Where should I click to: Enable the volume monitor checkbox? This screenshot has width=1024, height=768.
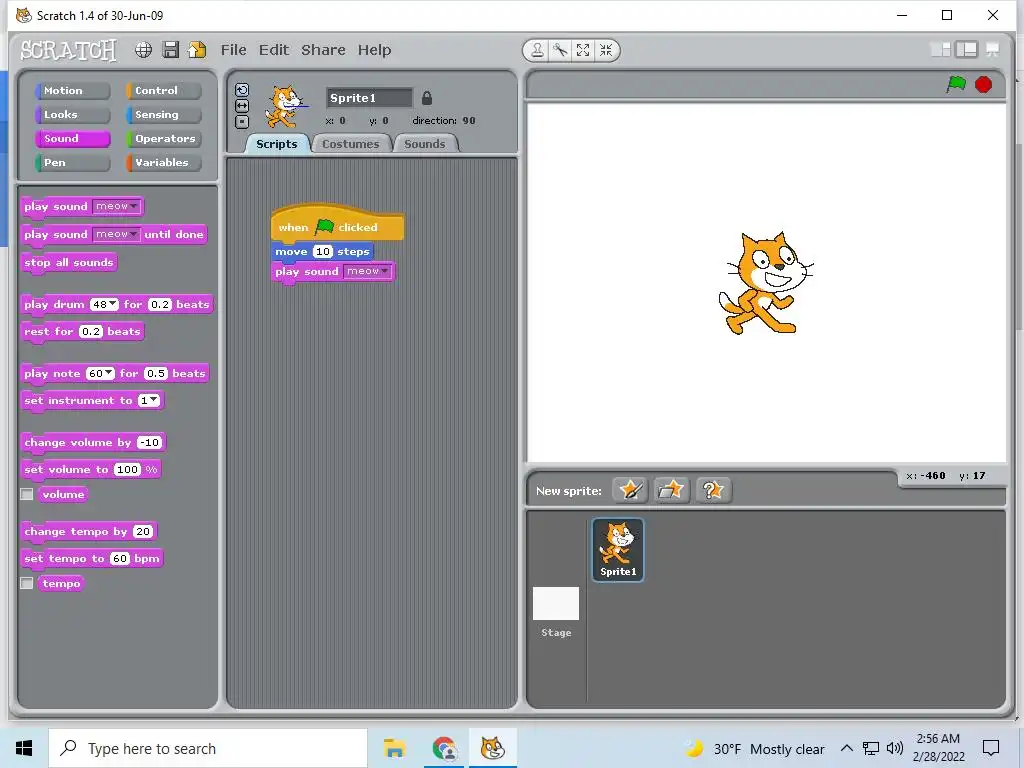click(27, 494)
